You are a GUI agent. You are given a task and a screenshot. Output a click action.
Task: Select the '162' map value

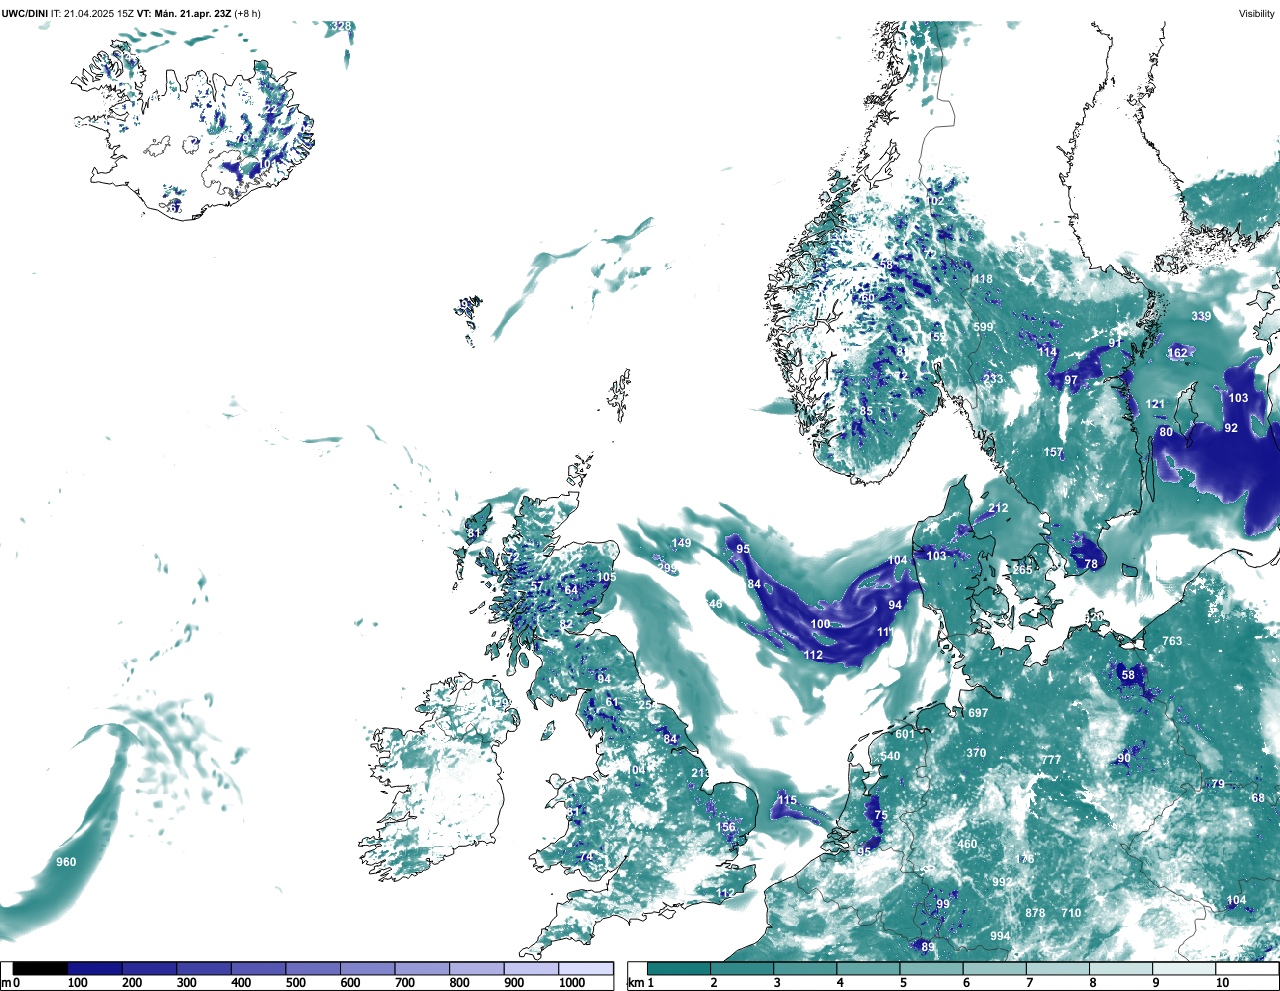1178,352
